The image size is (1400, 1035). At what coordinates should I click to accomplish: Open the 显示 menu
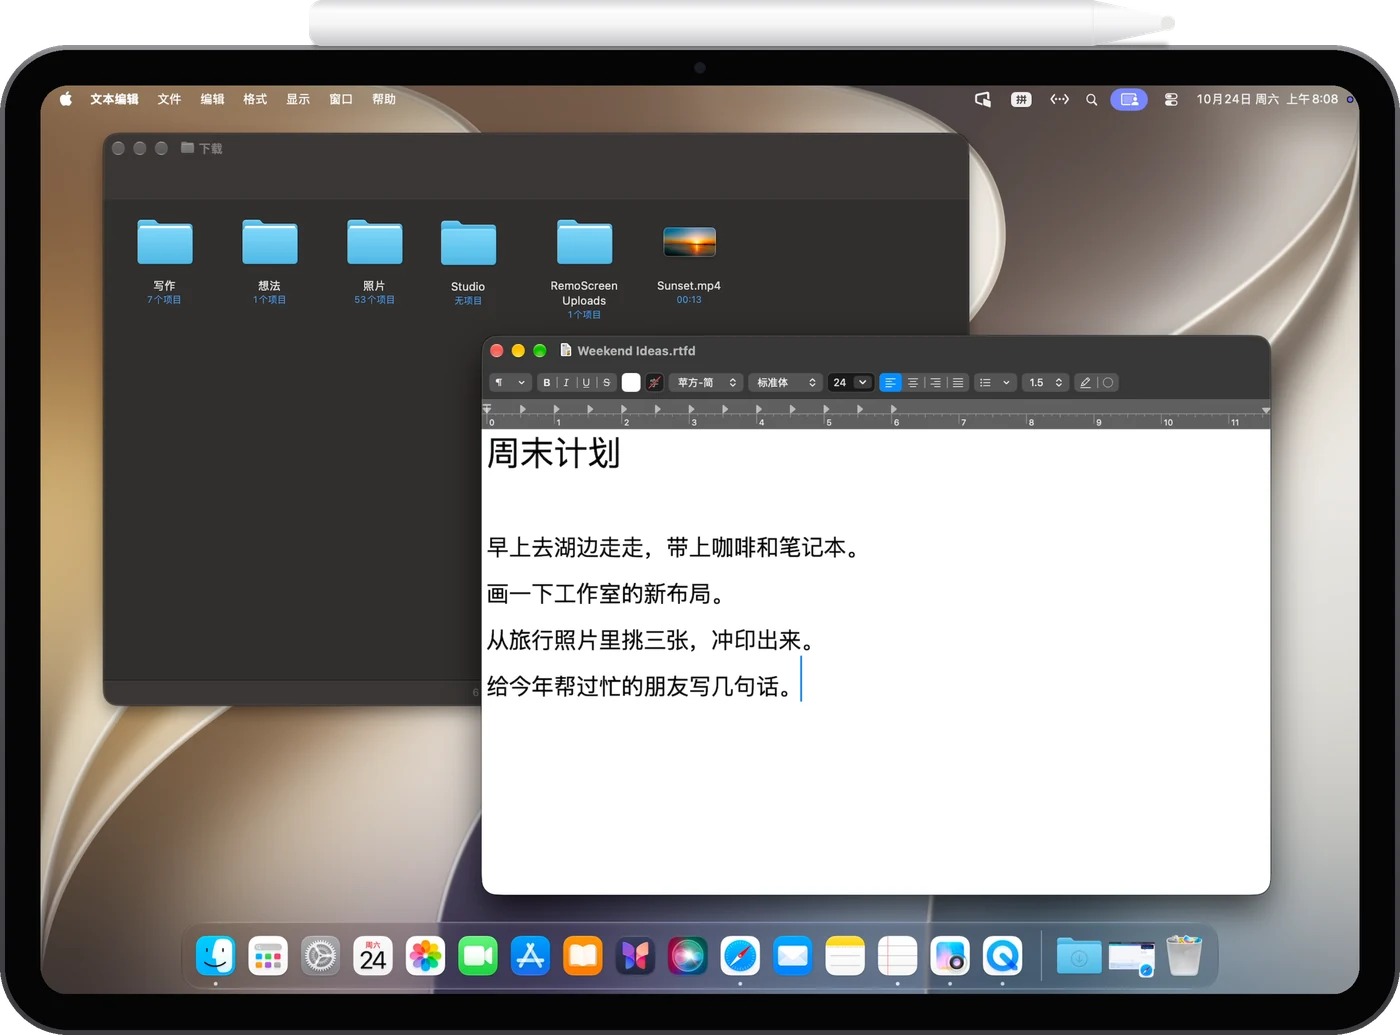click(298, 99)
